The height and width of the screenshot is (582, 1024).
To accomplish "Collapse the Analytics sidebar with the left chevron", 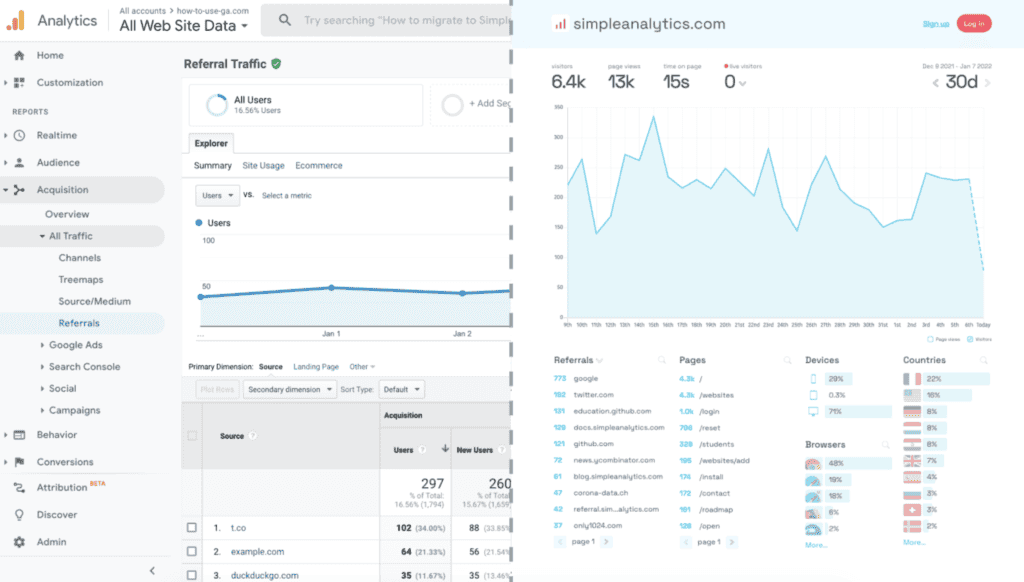I will pos(152,570).
